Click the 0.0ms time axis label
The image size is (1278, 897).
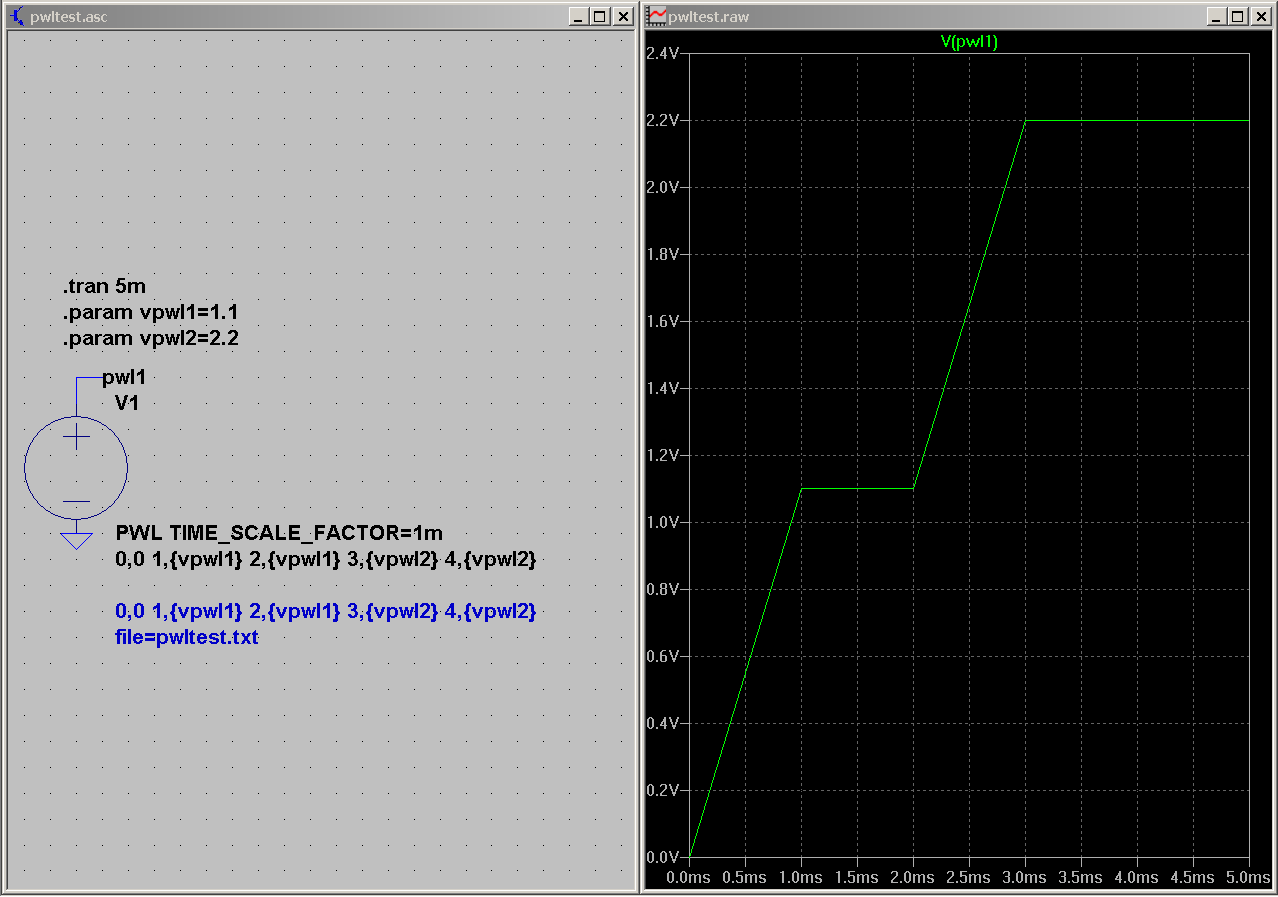pos(689,877)
